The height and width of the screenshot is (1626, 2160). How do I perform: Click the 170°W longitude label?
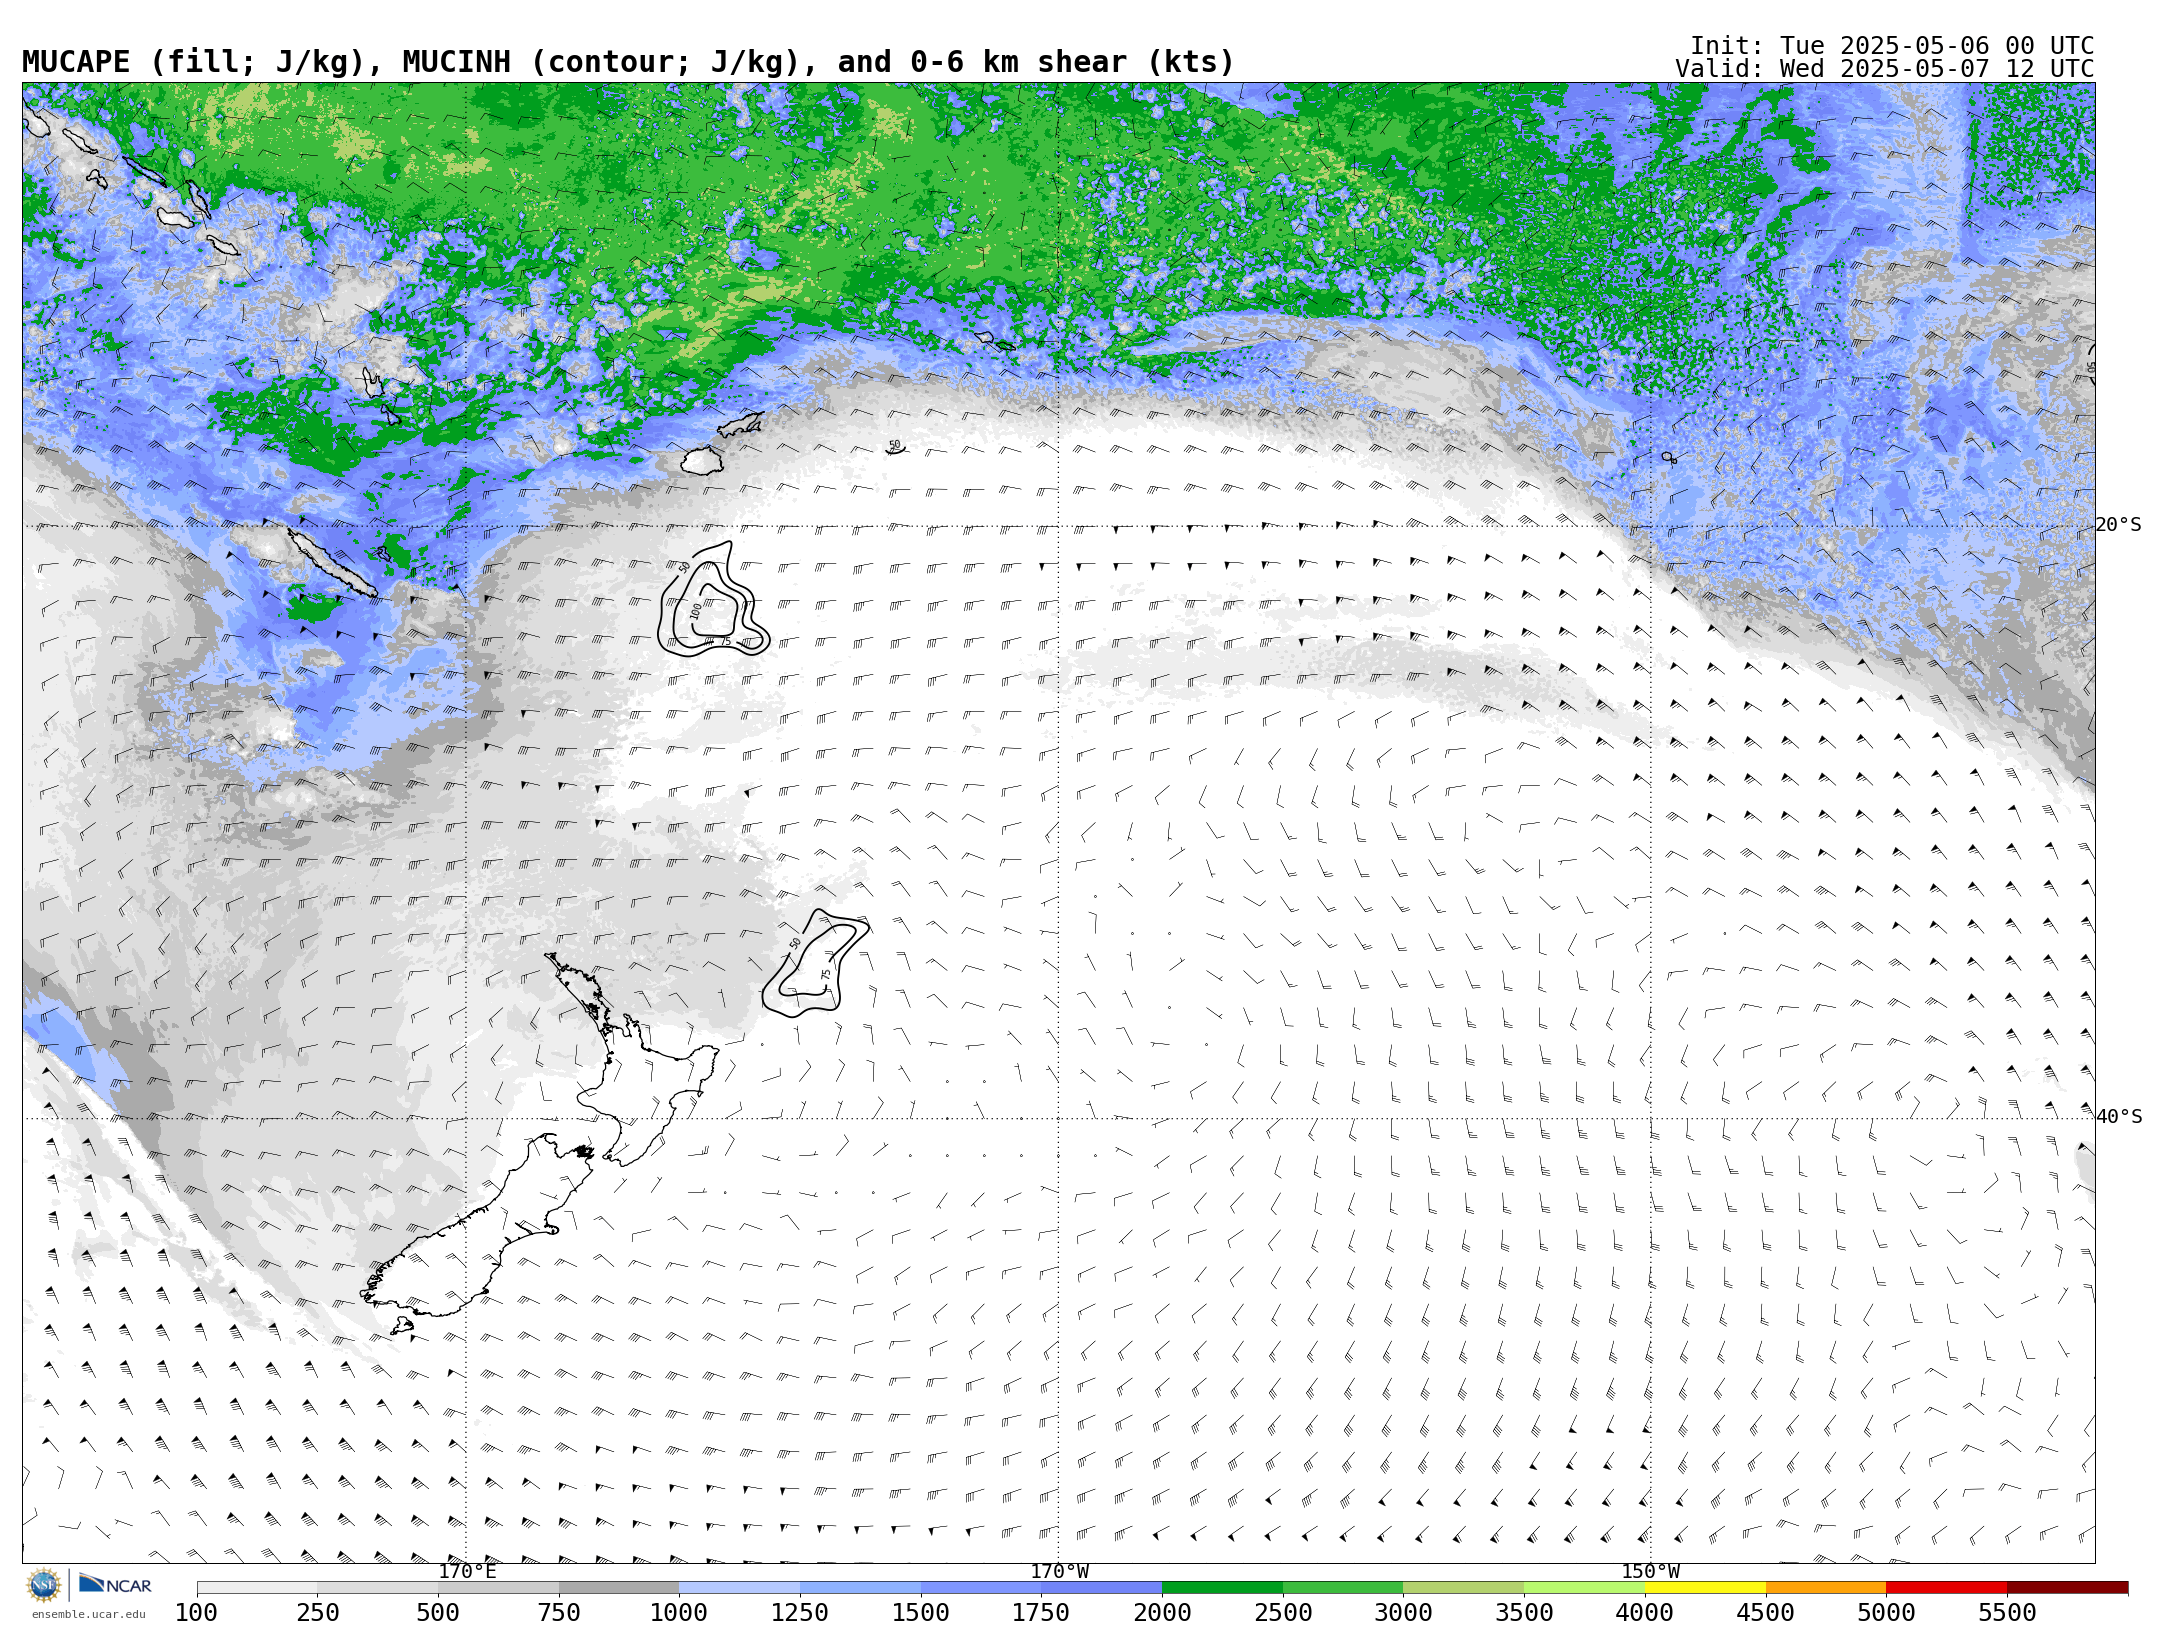pyautogui.click(x=1060, y=1572)
